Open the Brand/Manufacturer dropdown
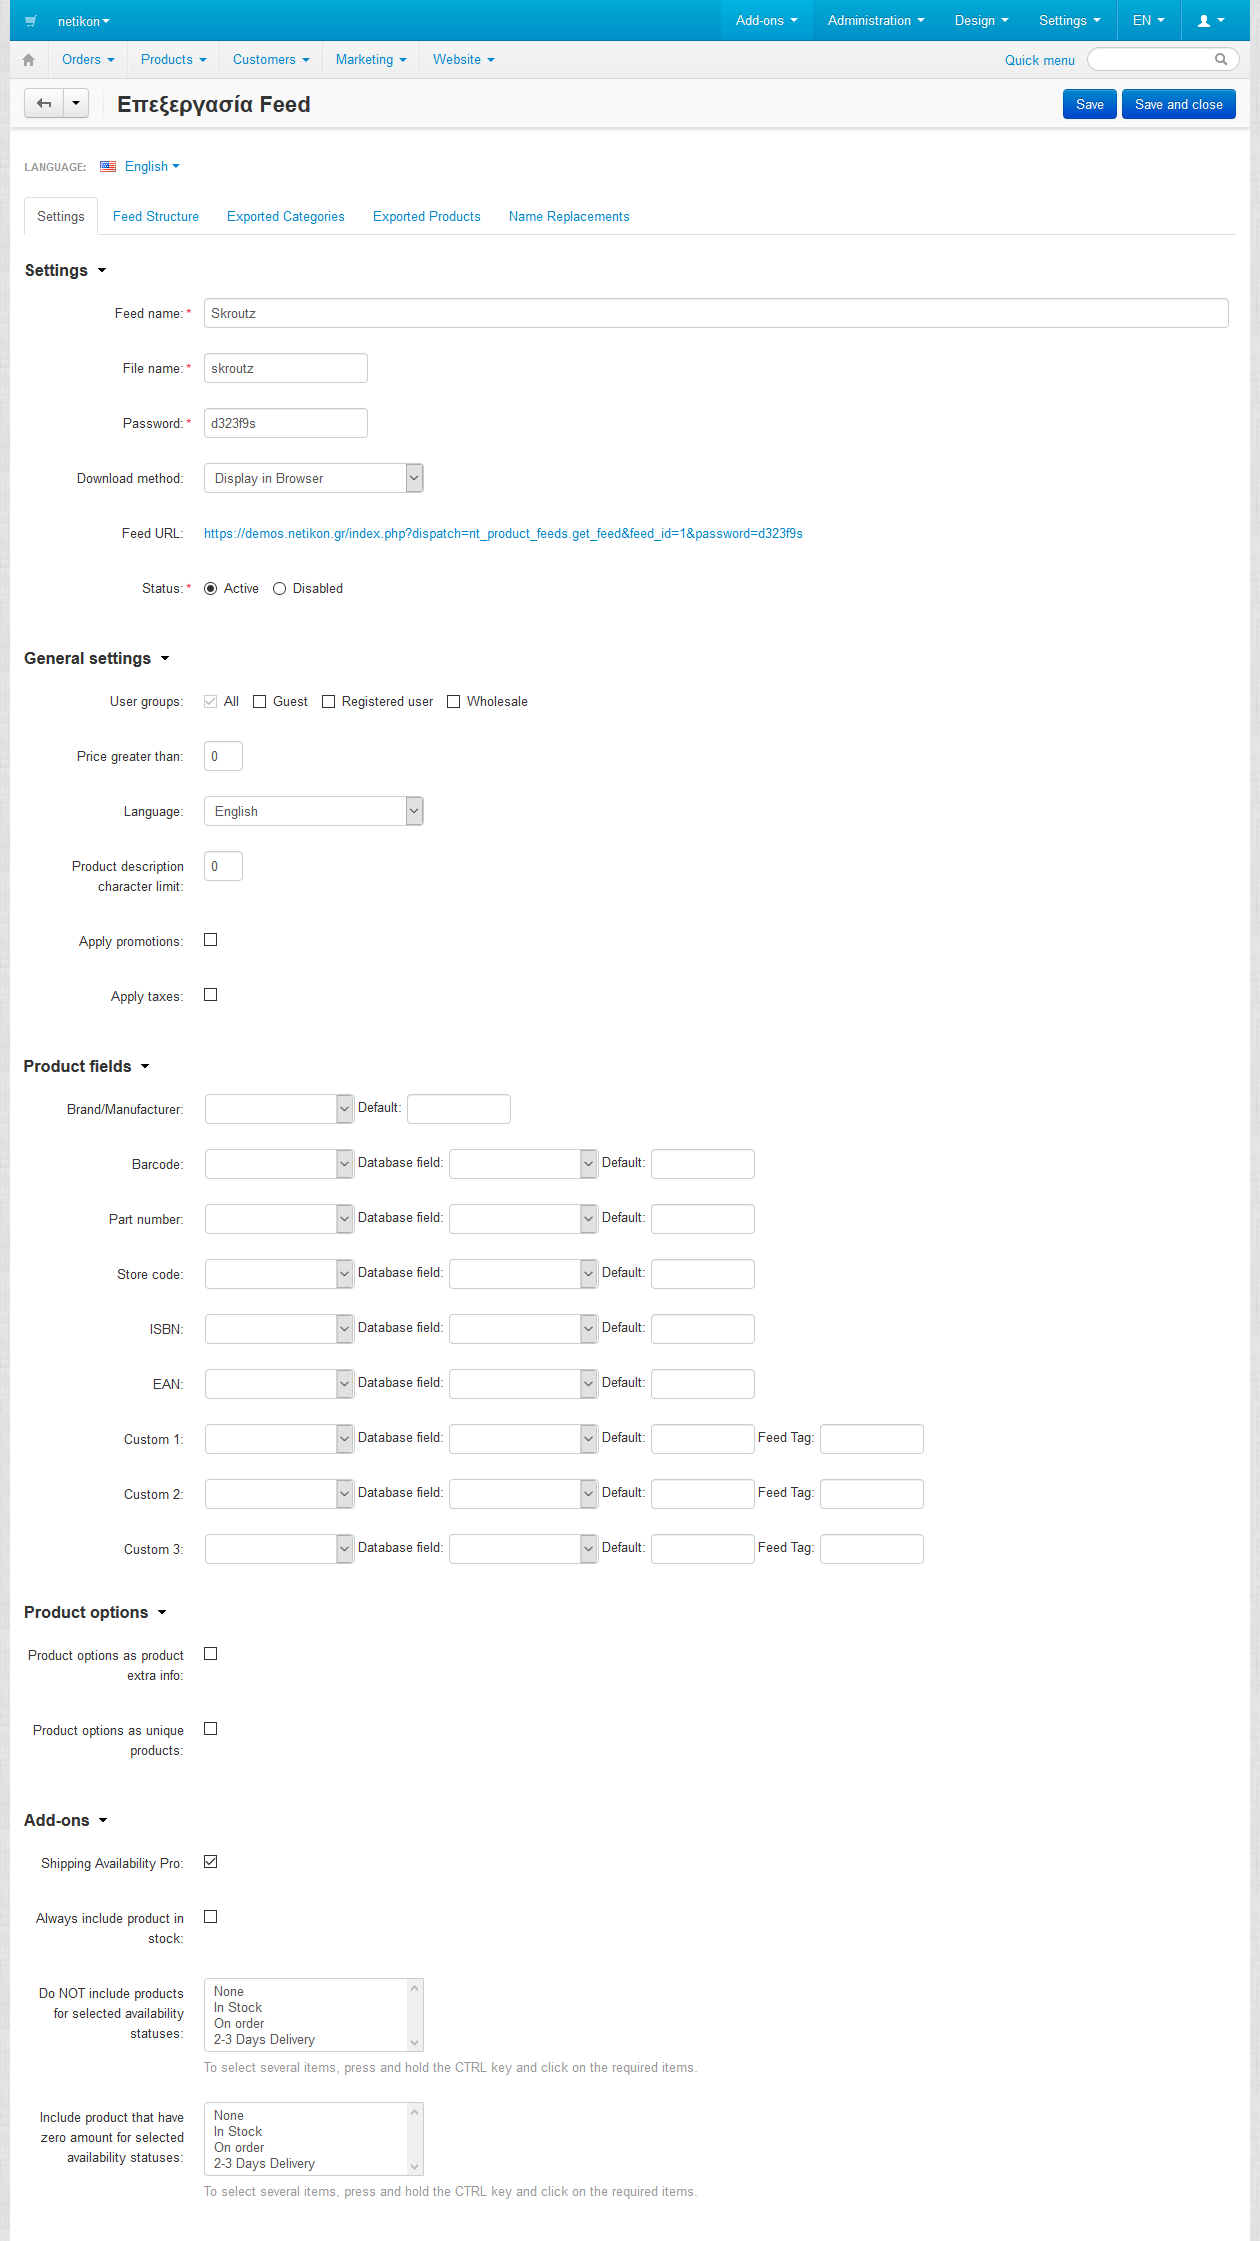1260x2241 pixels. tap(279, 1109)
